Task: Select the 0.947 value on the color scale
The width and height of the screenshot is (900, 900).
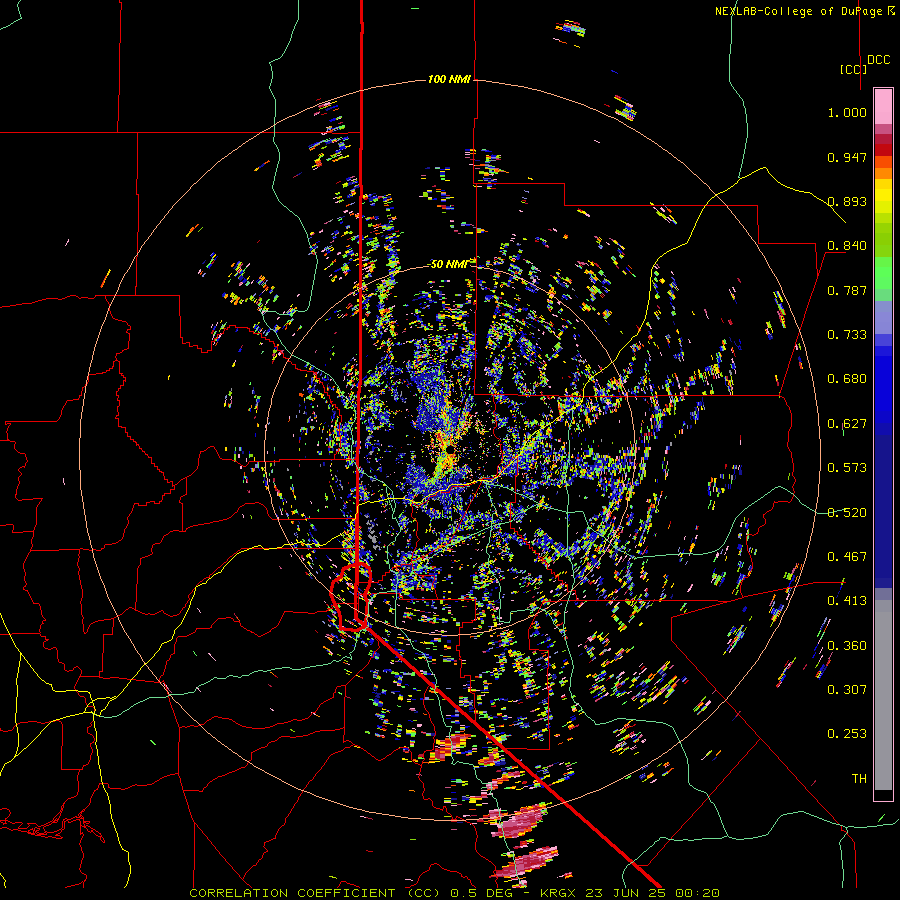Action: 847,157
